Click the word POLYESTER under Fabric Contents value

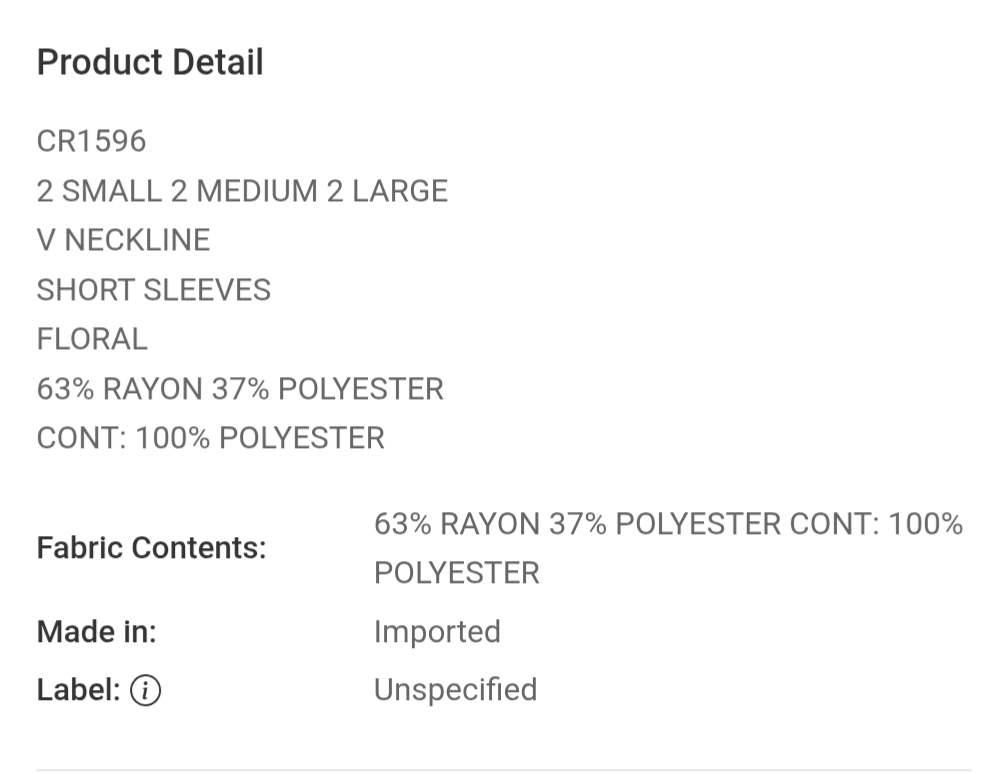click(457, 573)
